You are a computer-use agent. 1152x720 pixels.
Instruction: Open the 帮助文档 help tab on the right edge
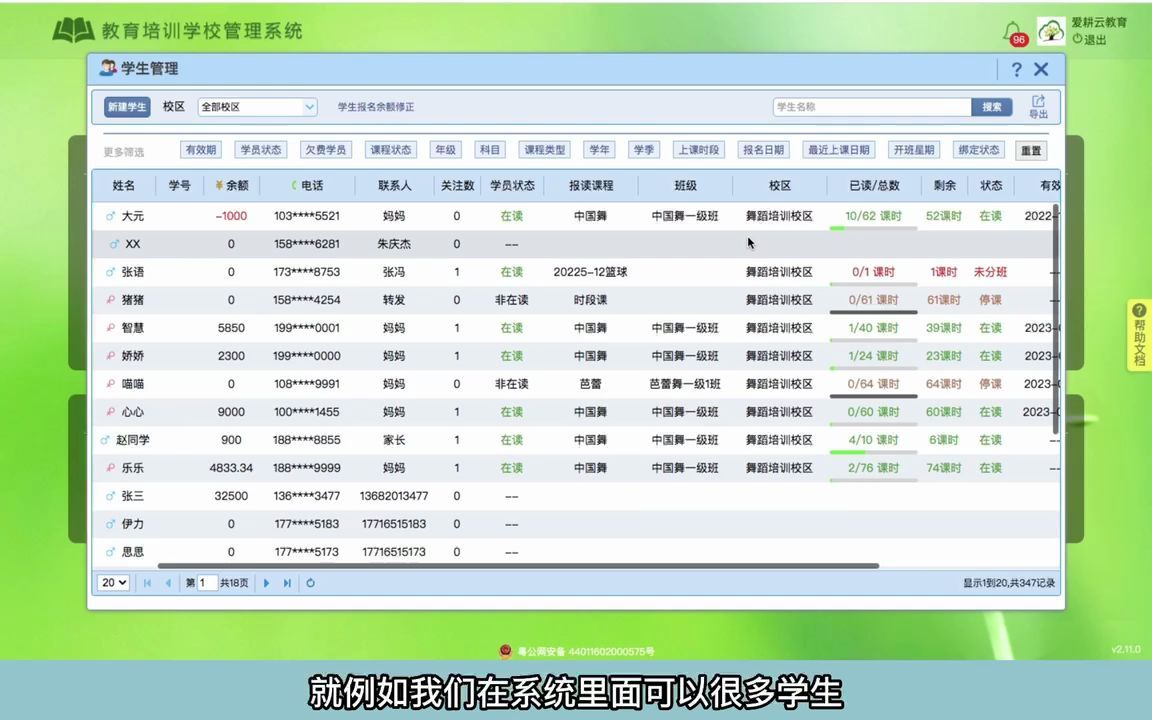[1139, 336]
